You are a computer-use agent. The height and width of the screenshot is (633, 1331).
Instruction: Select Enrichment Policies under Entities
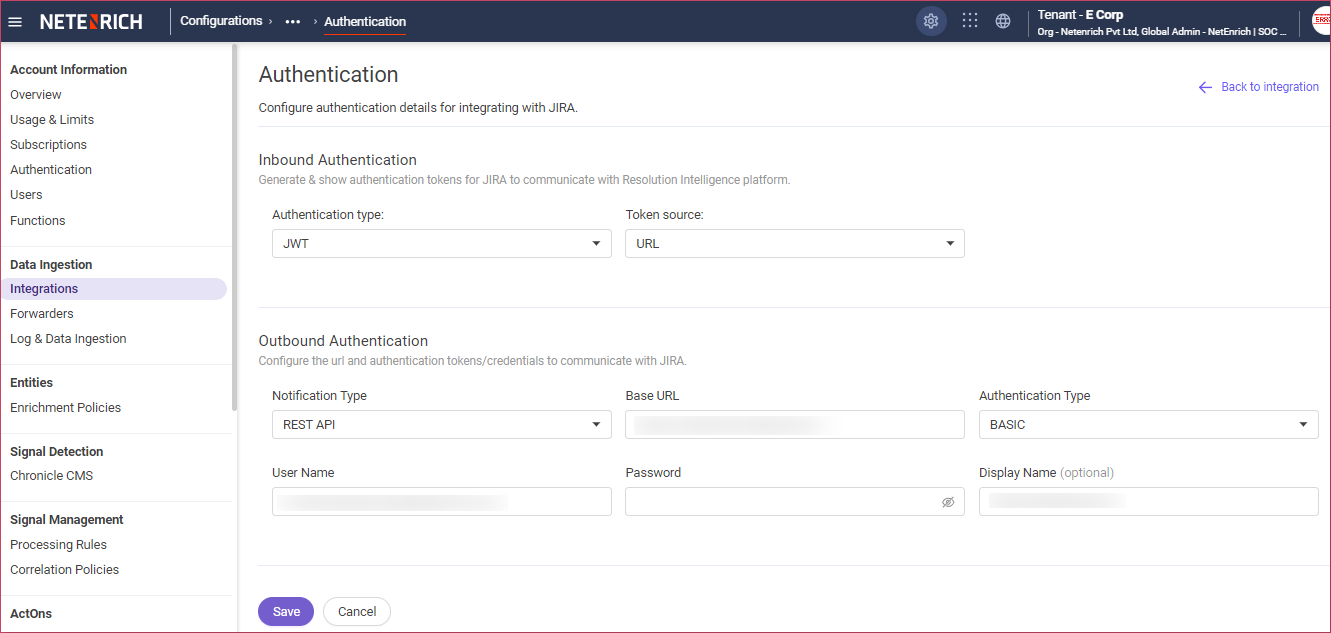click(65, 407)
